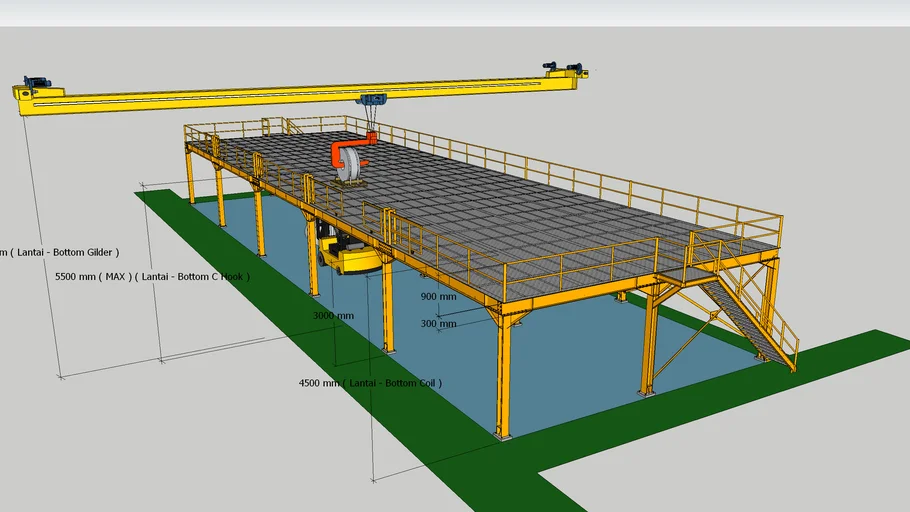The height and width of the screenshot is (512, 910).
Task: Click the "4500 mm ( Lantai - Bottom Coil )" label
Action: (370, 383)
